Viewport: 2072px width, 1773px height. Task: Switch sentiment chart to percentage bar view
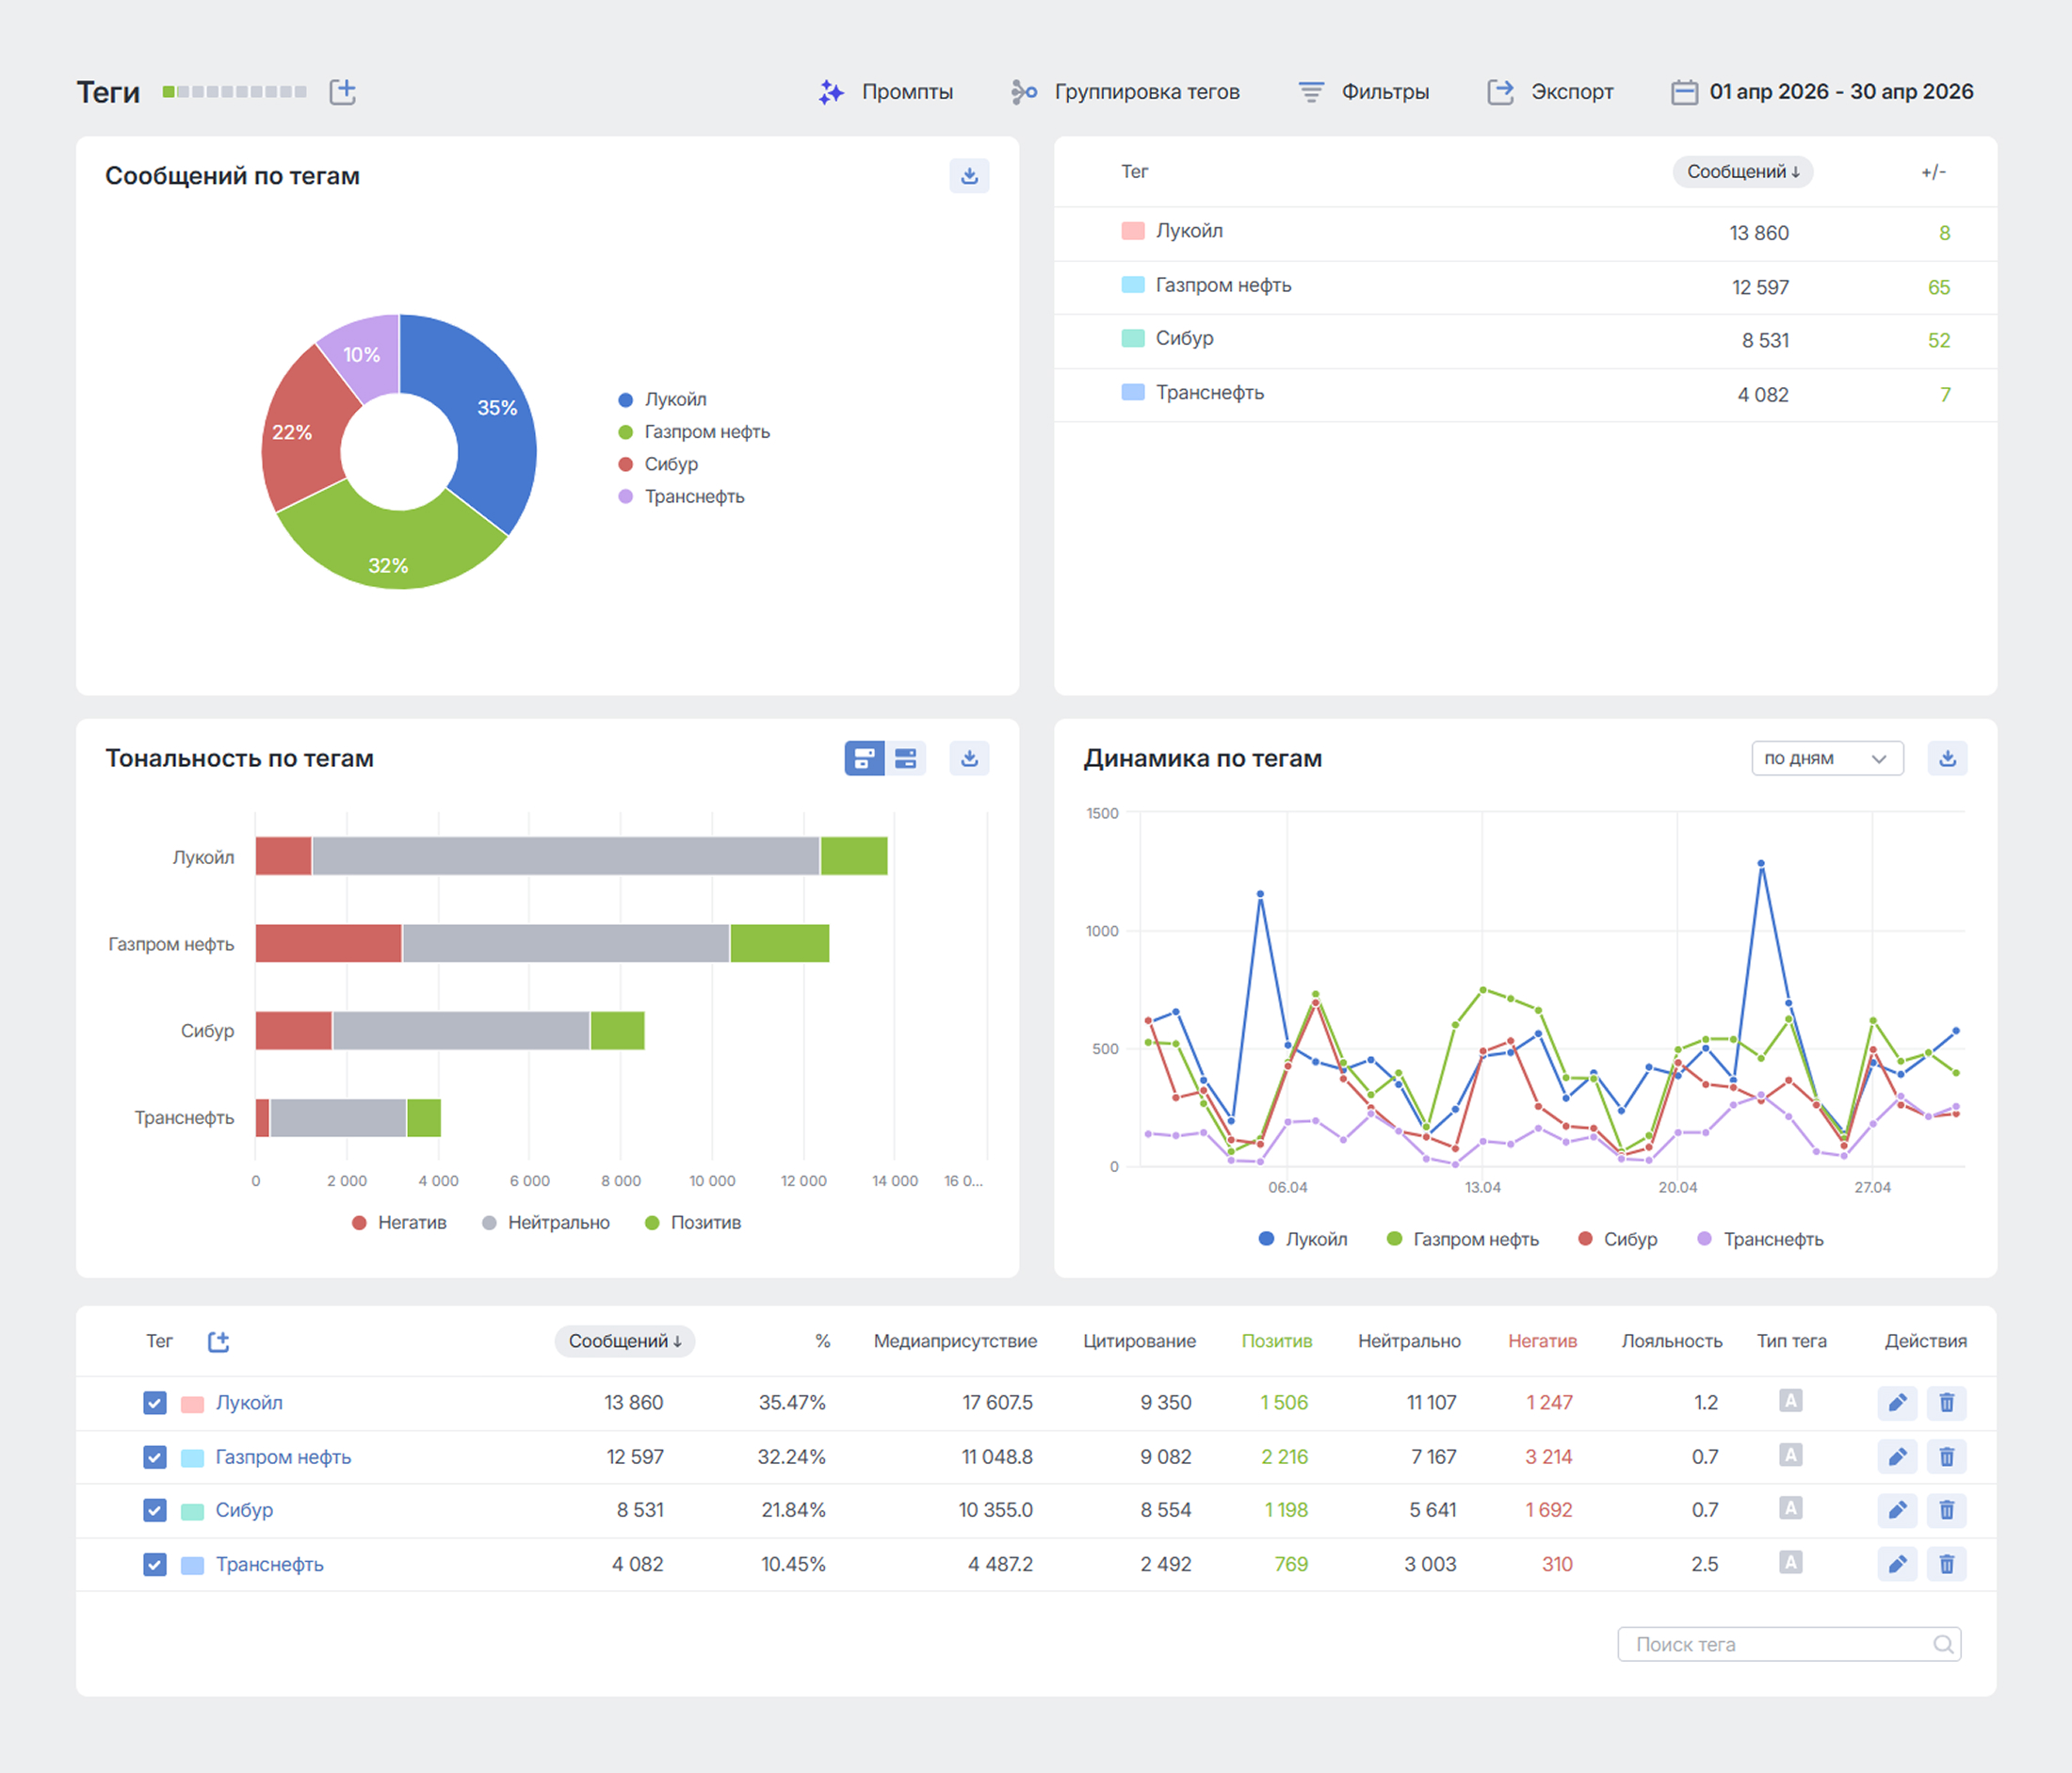click(x=906, y=758)
